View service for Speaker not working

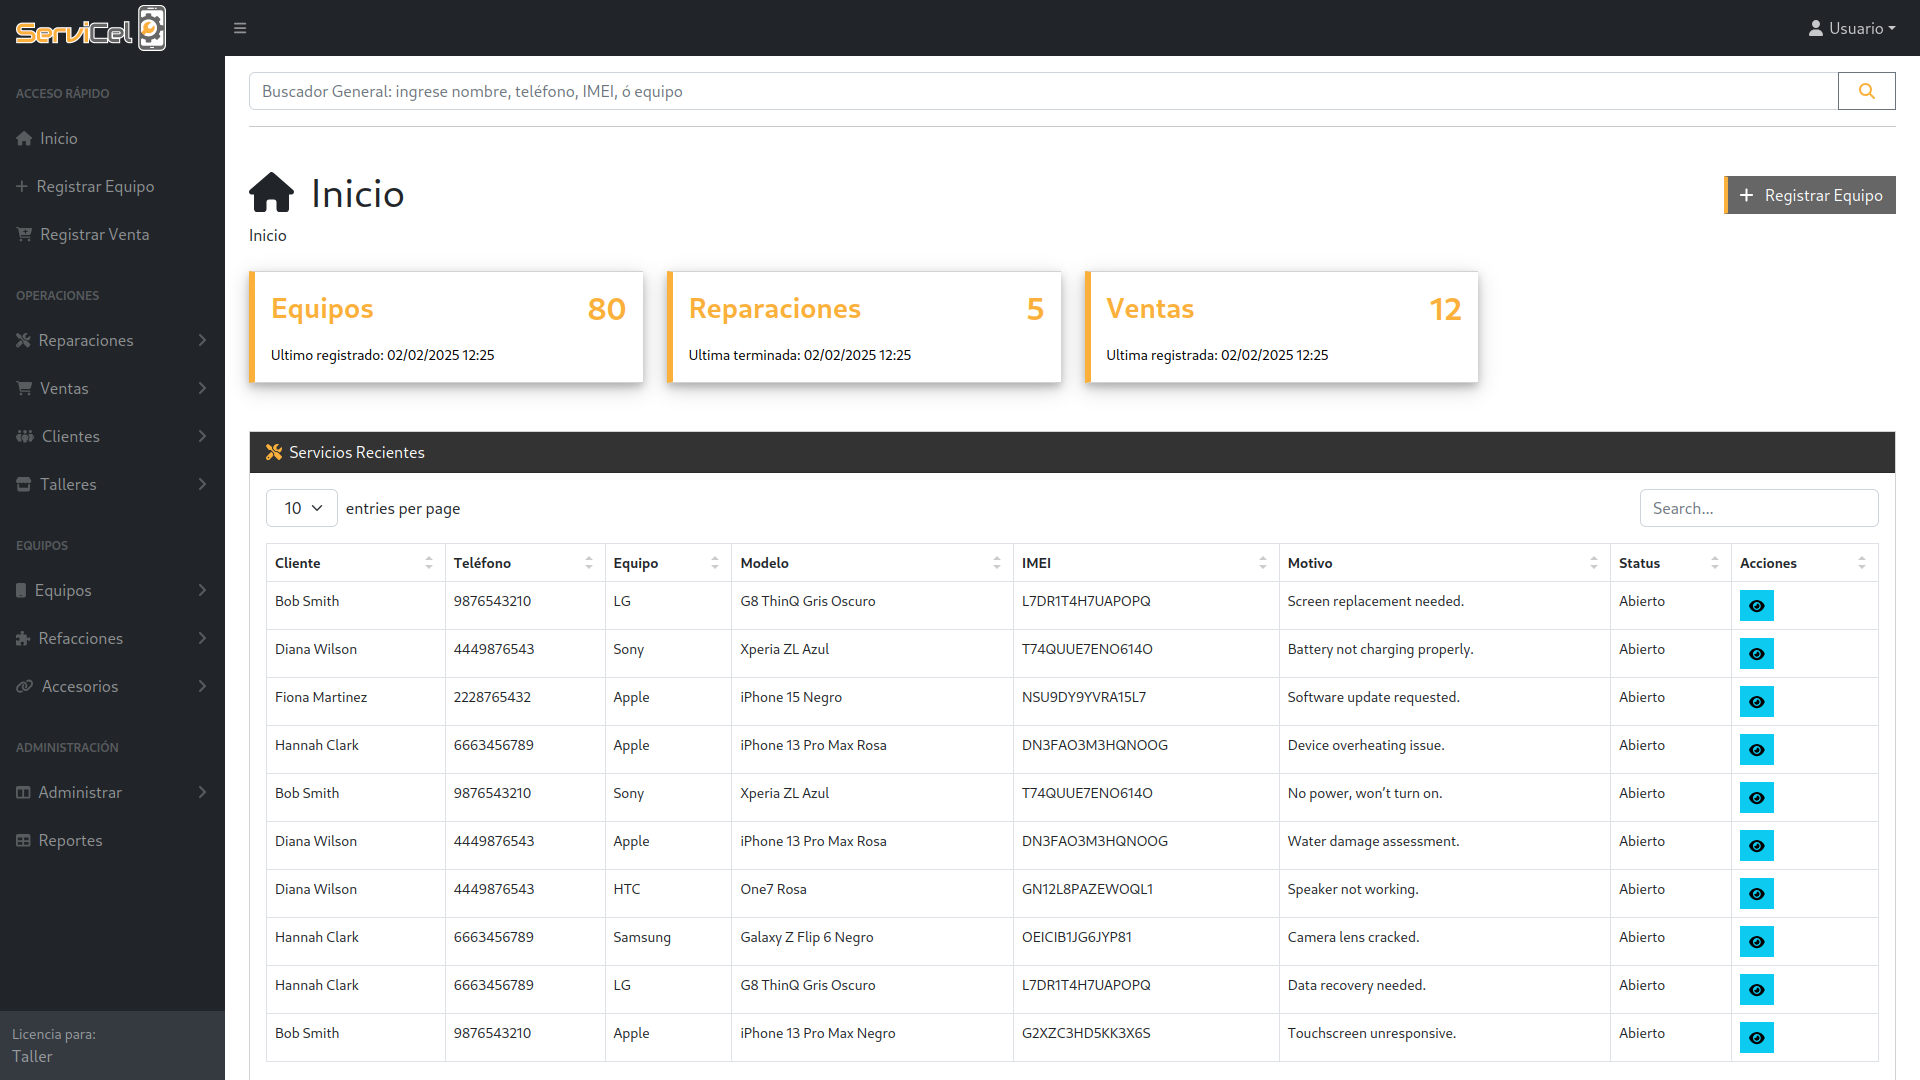pos(1756,894)
